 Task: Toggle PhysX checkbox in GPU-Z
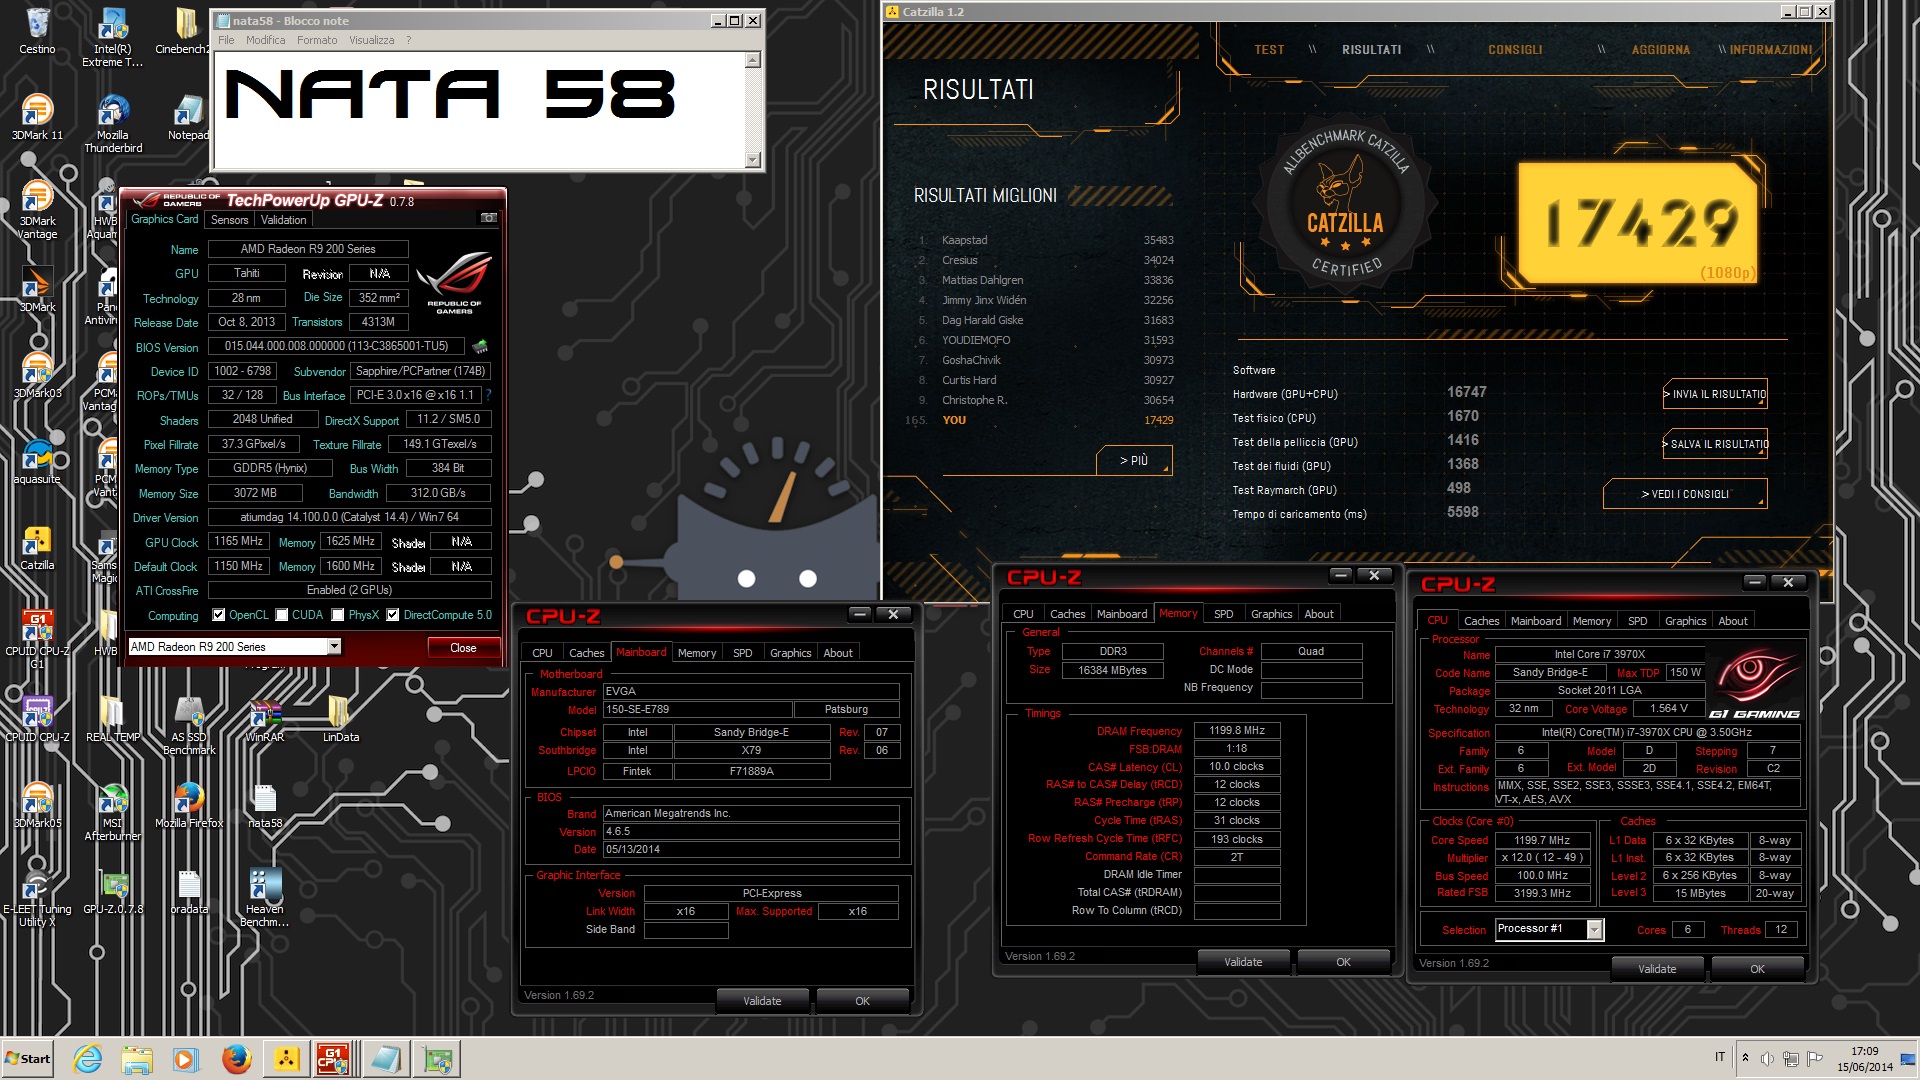(x=338, y=615)
